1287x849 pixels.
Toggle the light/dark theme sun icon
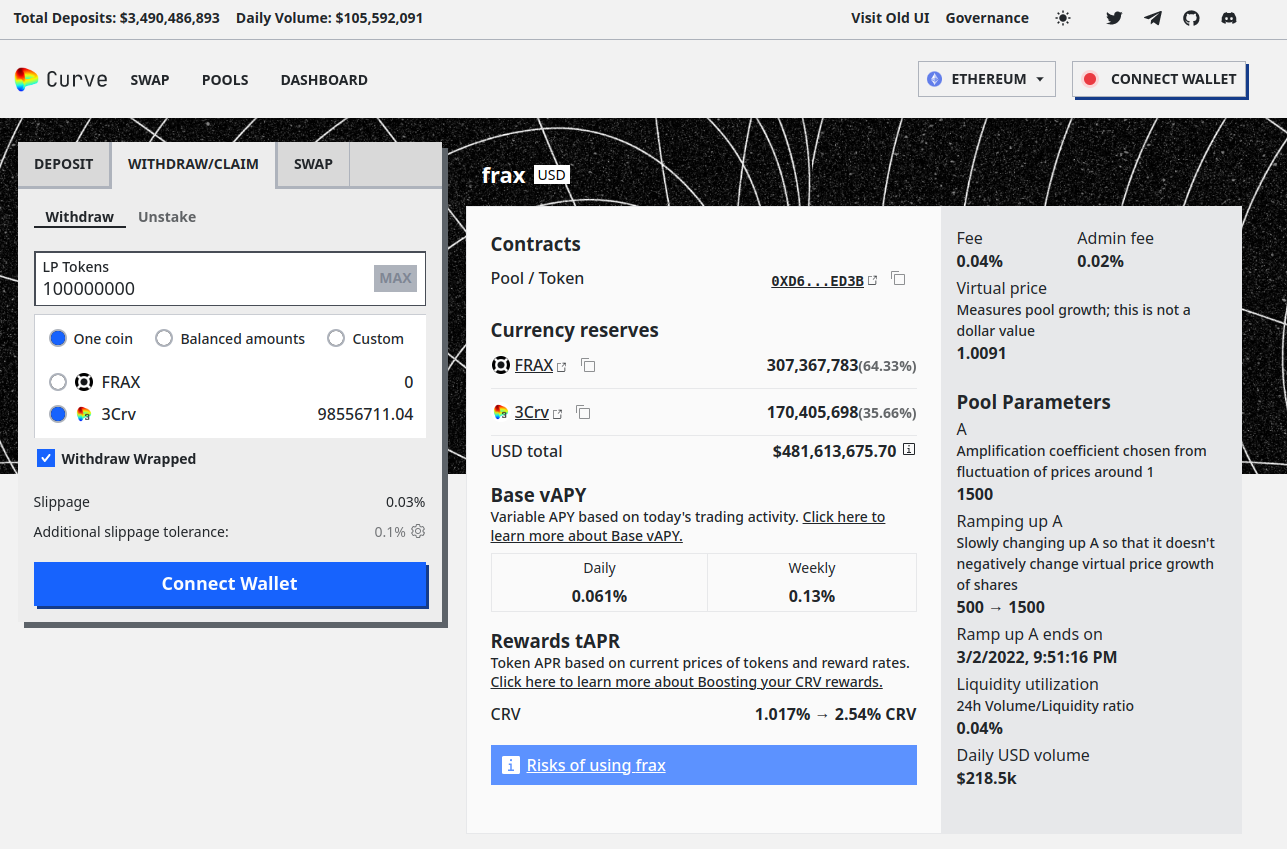pyautogui.click(x=1063, y=18)
